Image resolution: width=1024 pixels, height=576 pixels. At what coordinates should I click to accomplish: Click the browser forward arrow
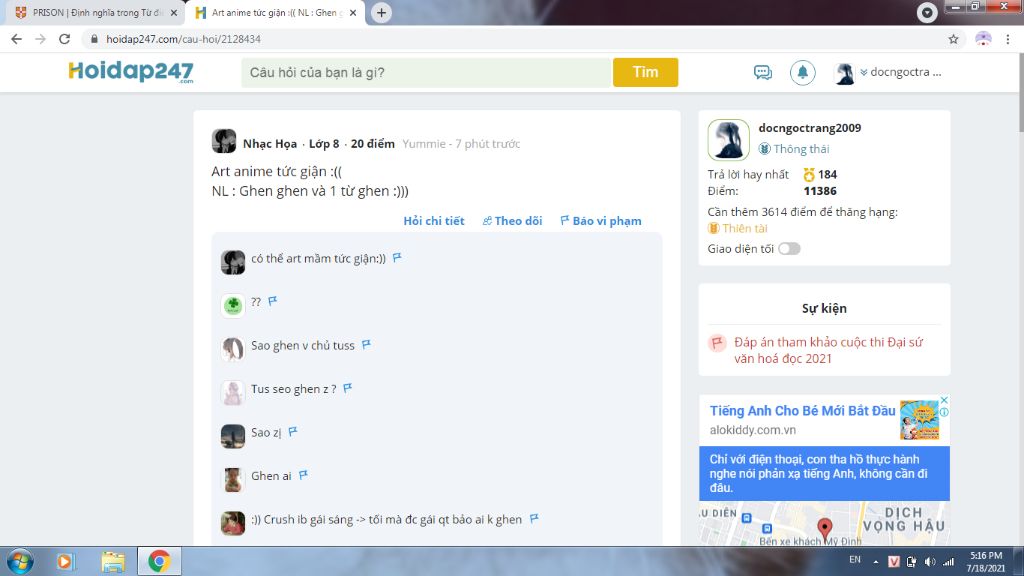pyautogui.click(x=40, y=39)
